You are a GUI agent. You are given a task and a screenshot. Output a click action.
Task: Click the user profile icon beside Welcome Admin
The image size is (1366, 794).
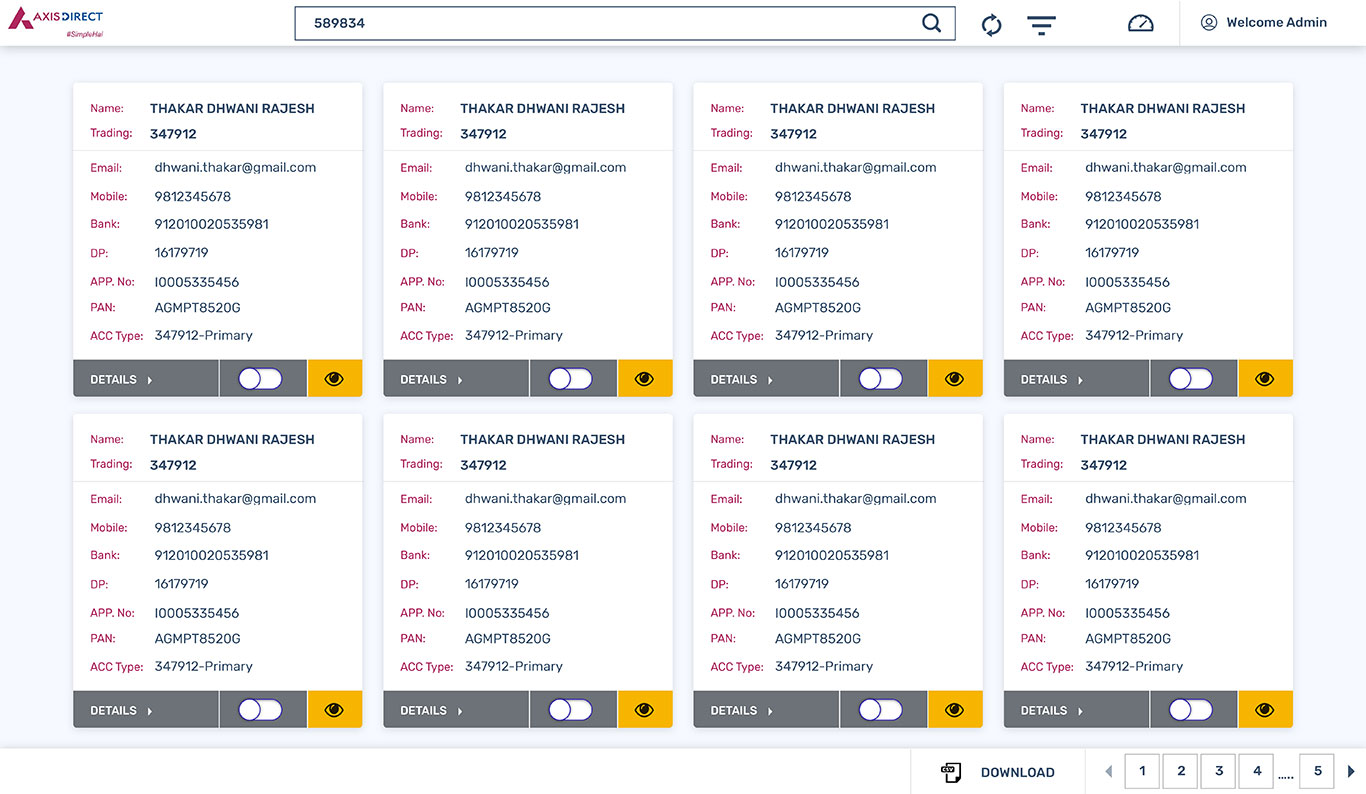1209,22
